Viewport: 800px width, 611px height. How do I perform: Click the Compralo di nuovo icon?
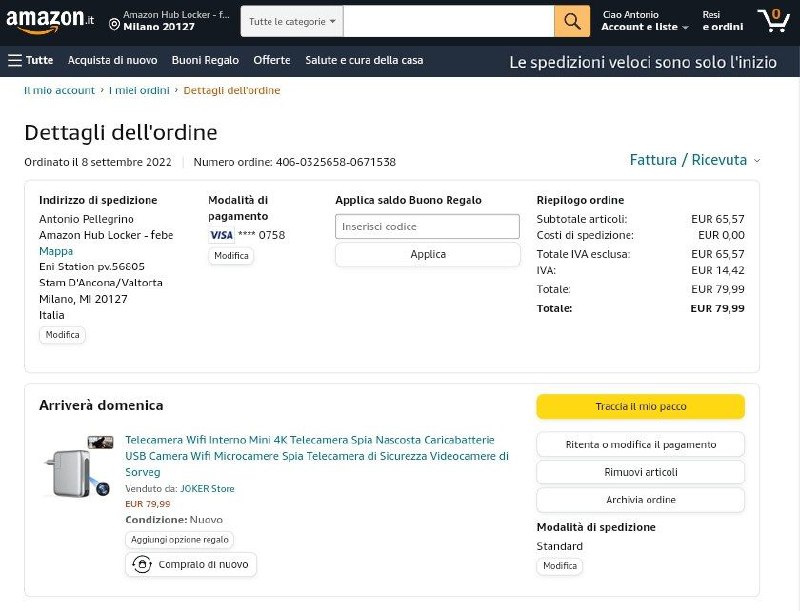(x=142, y=564)
